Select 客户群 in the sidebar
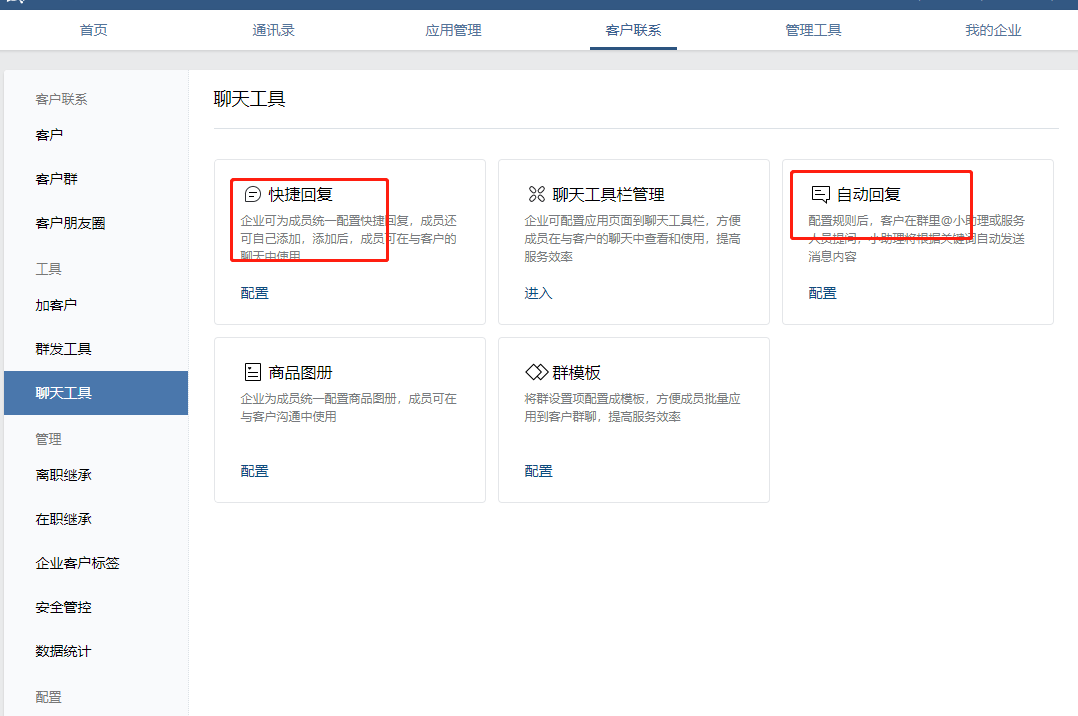This screenshot has height=716, width=1078. [57, 179]
